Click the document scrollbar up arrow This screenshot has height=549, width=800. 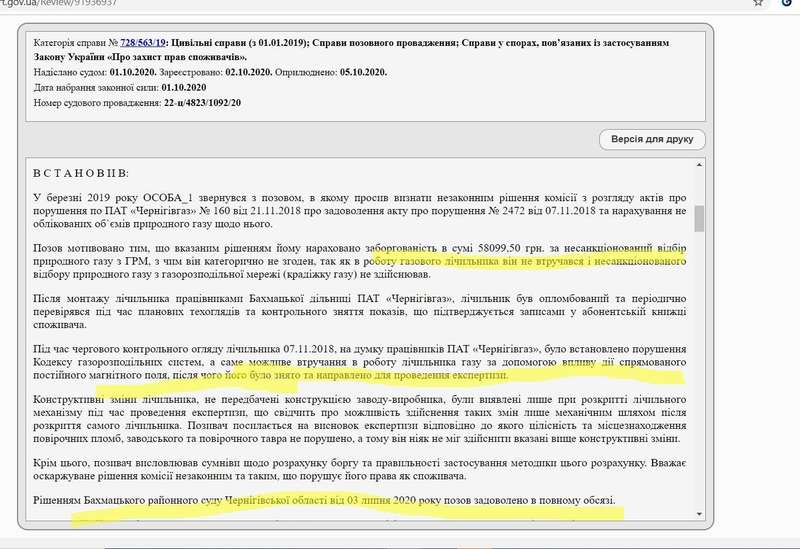click(x=701, y=164)
